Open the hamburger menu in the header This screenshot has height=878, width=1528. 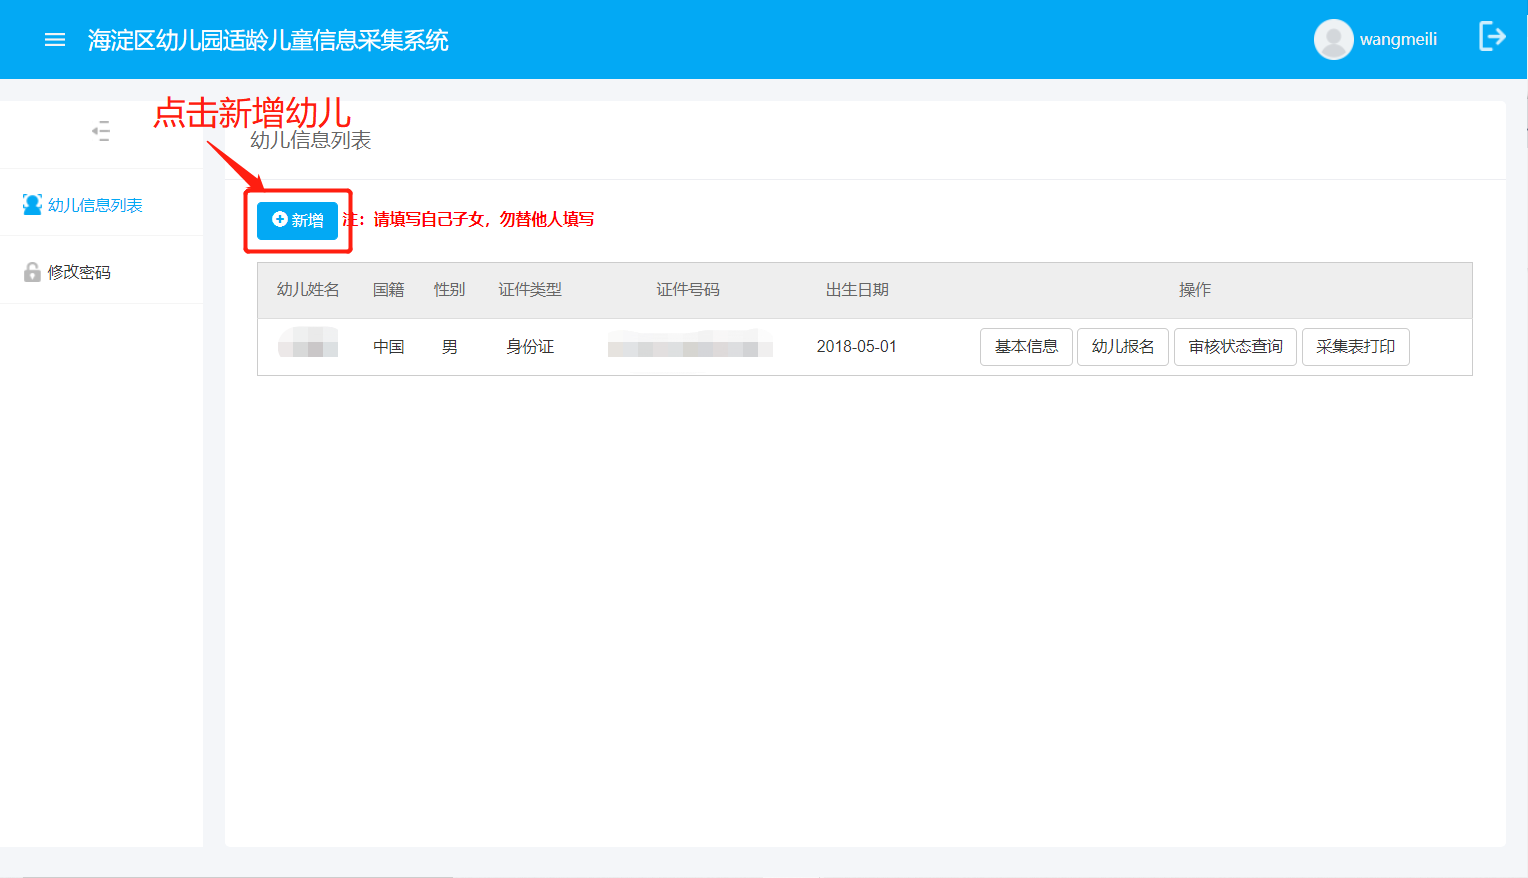55,40
